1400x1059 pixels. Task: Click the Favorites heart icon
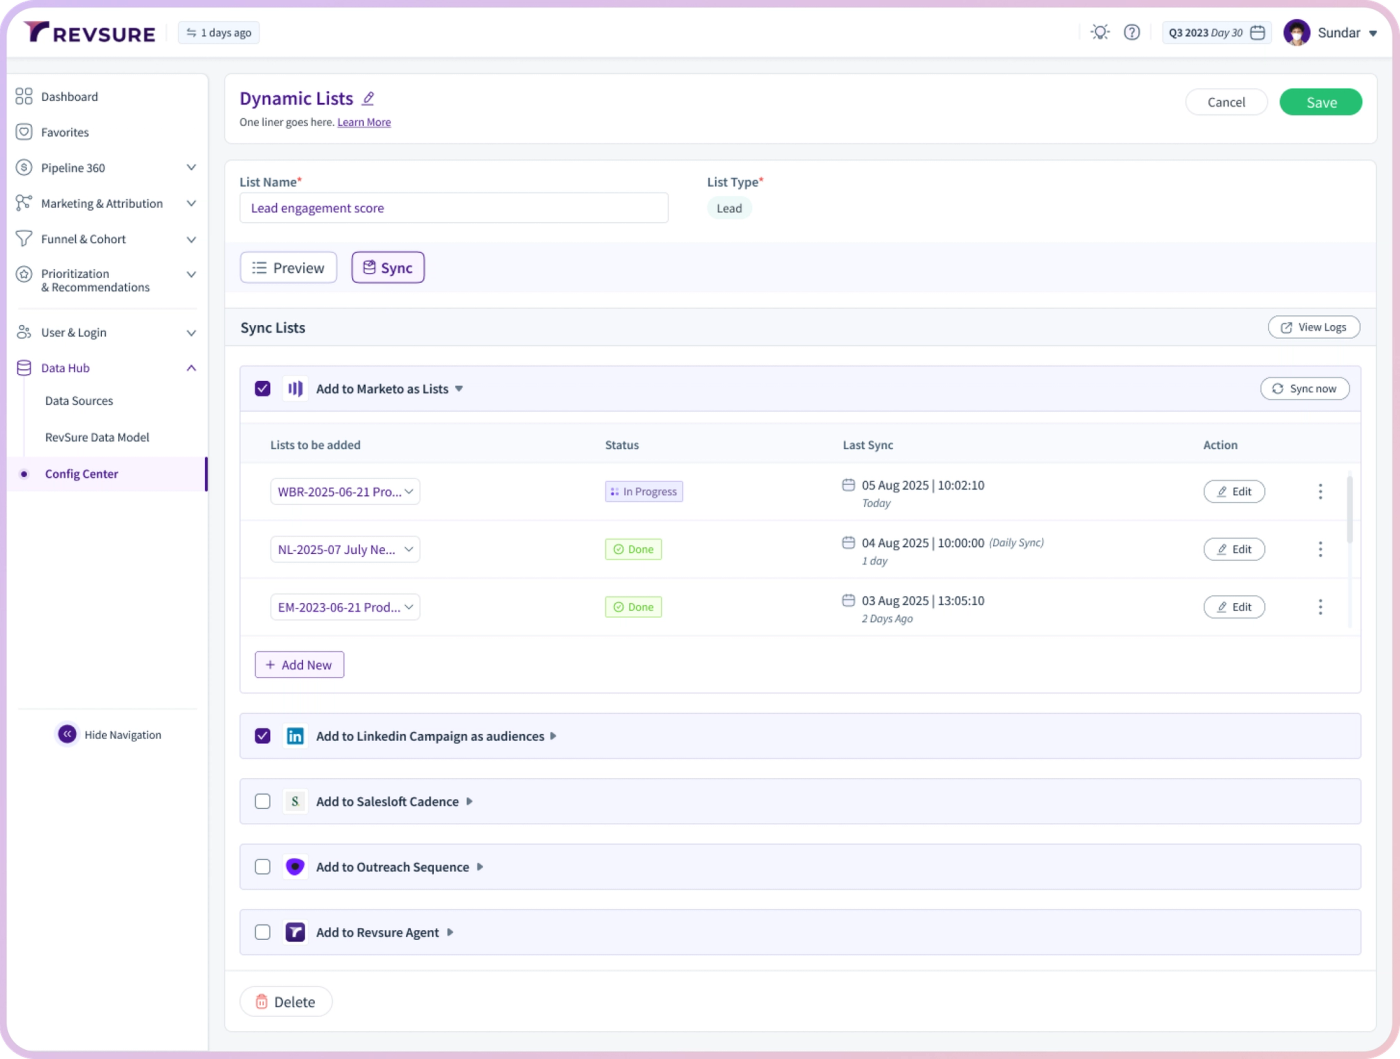click(x=24, y=132)
